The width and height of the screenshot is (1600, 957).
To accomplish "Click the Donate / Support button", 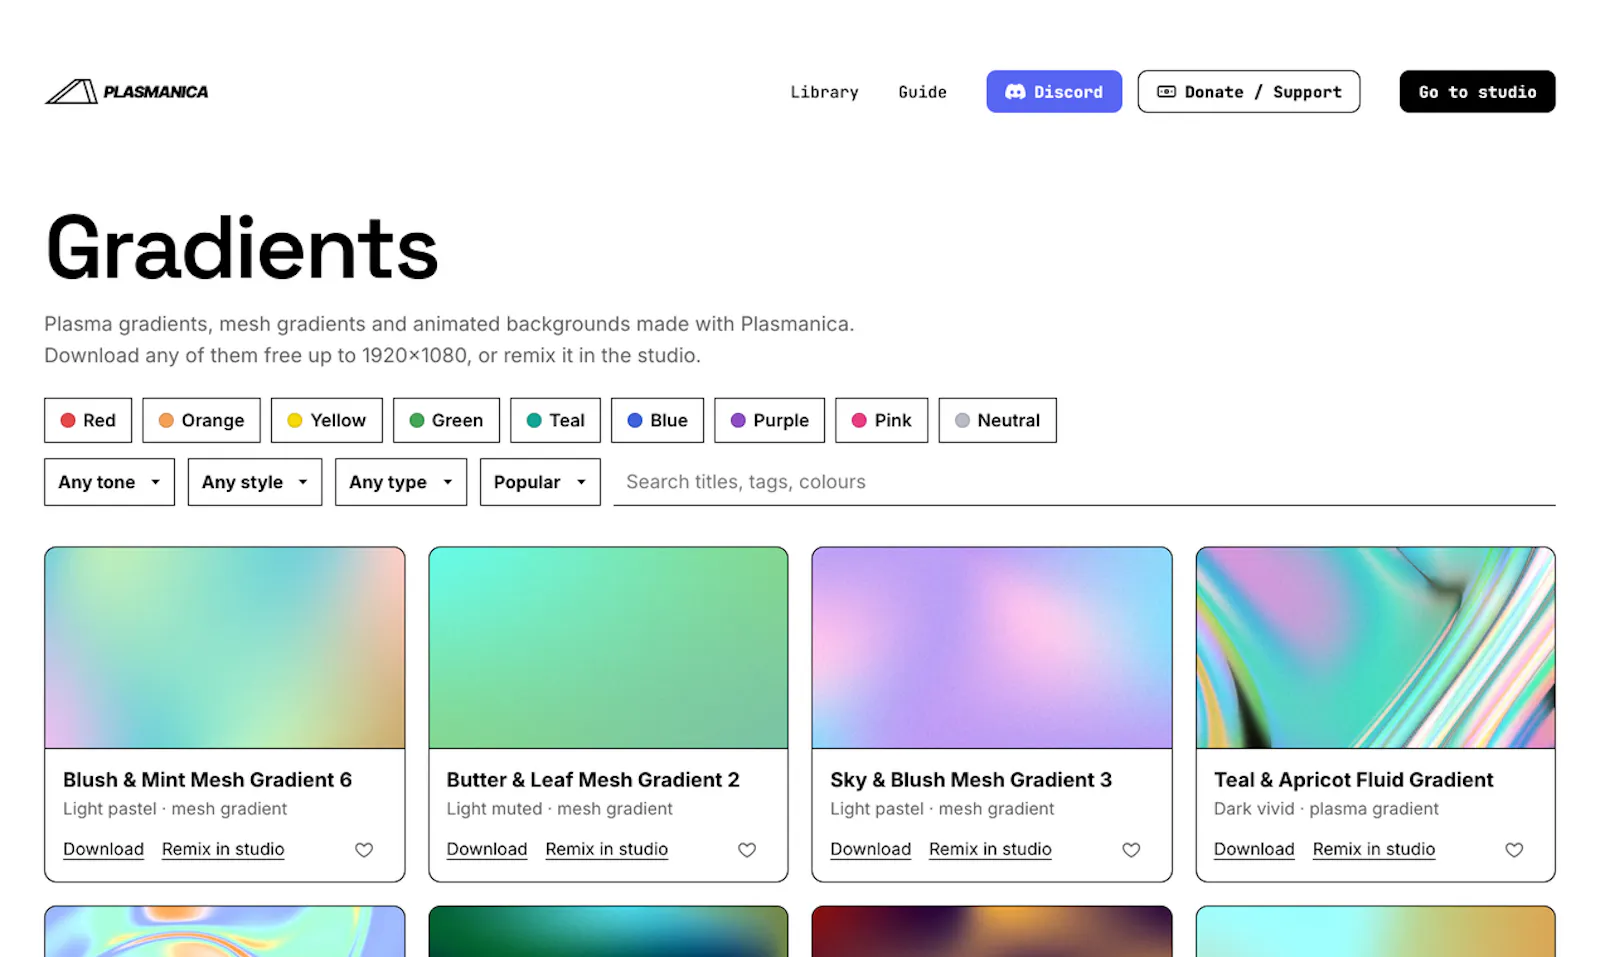I will [1249, 92].
